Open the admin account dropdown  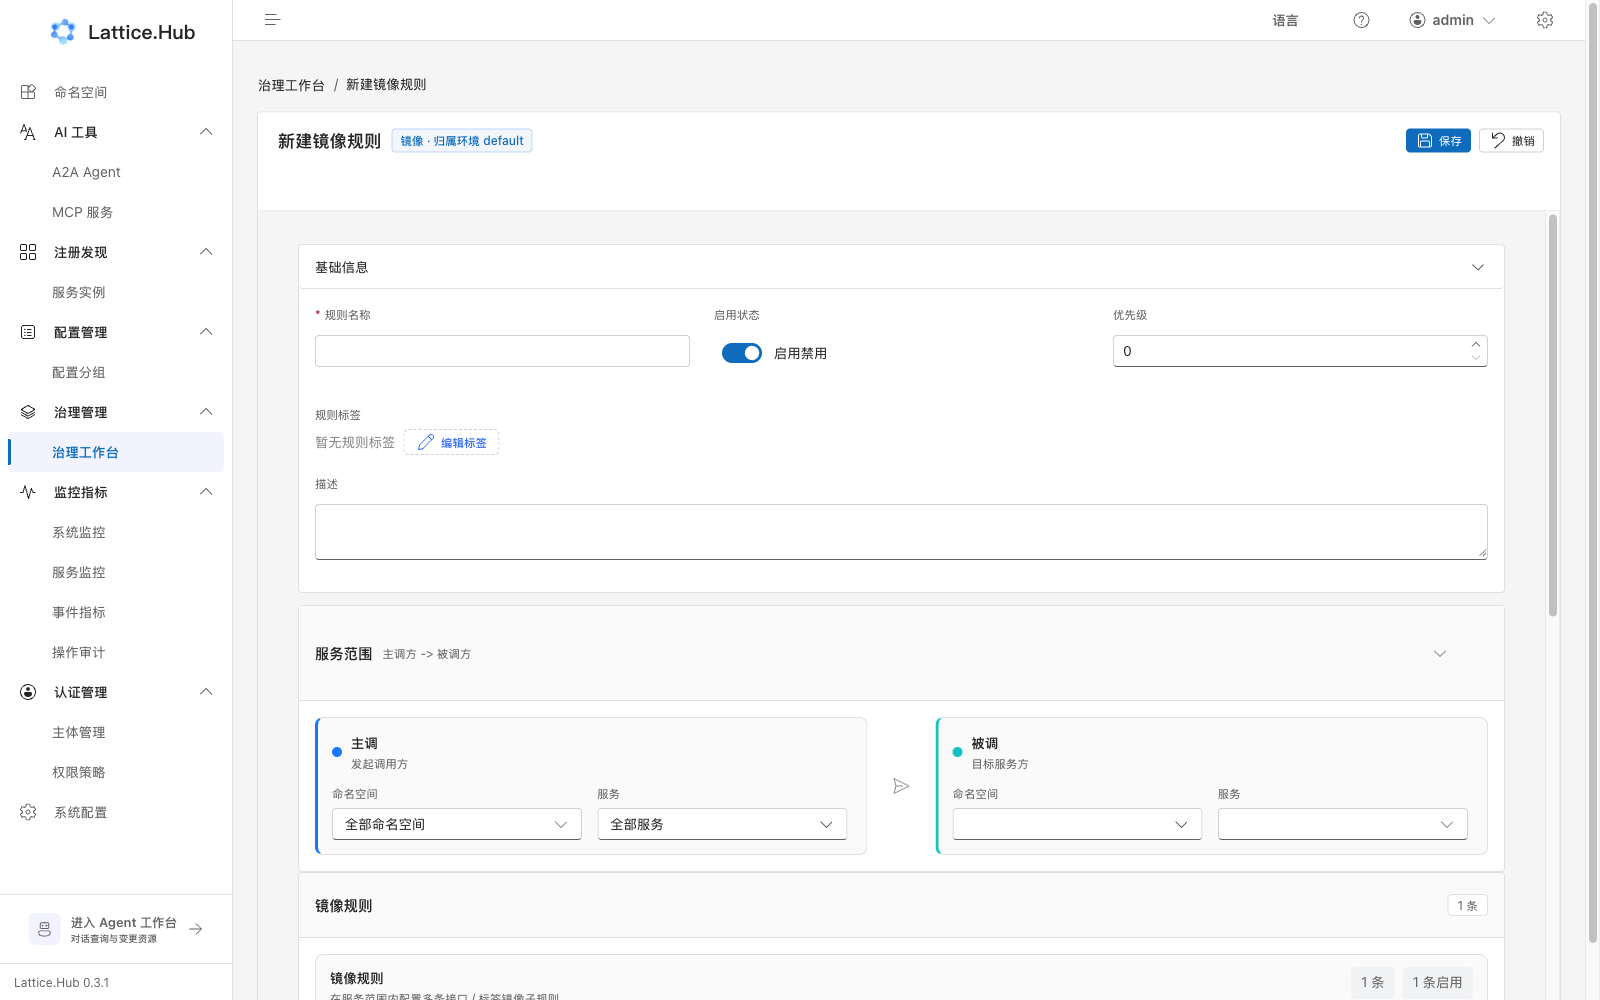coord(1452,20)
